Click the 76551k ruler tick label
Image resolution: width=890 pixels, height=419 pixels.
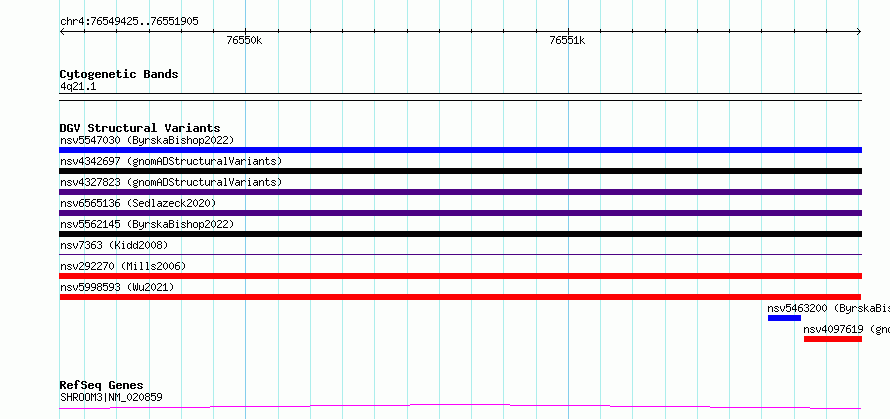pyautogui.click(x=567, y=40)
